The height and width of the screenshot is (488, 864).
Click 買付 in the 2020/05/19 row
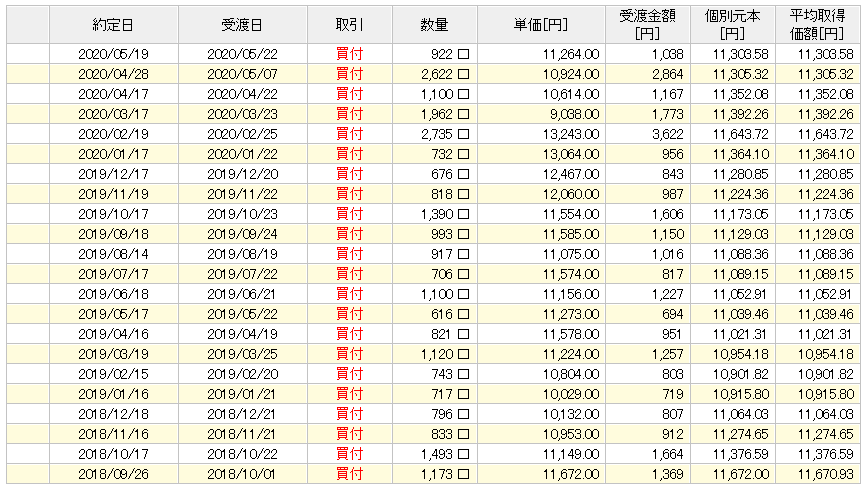[x=349, y=54]
